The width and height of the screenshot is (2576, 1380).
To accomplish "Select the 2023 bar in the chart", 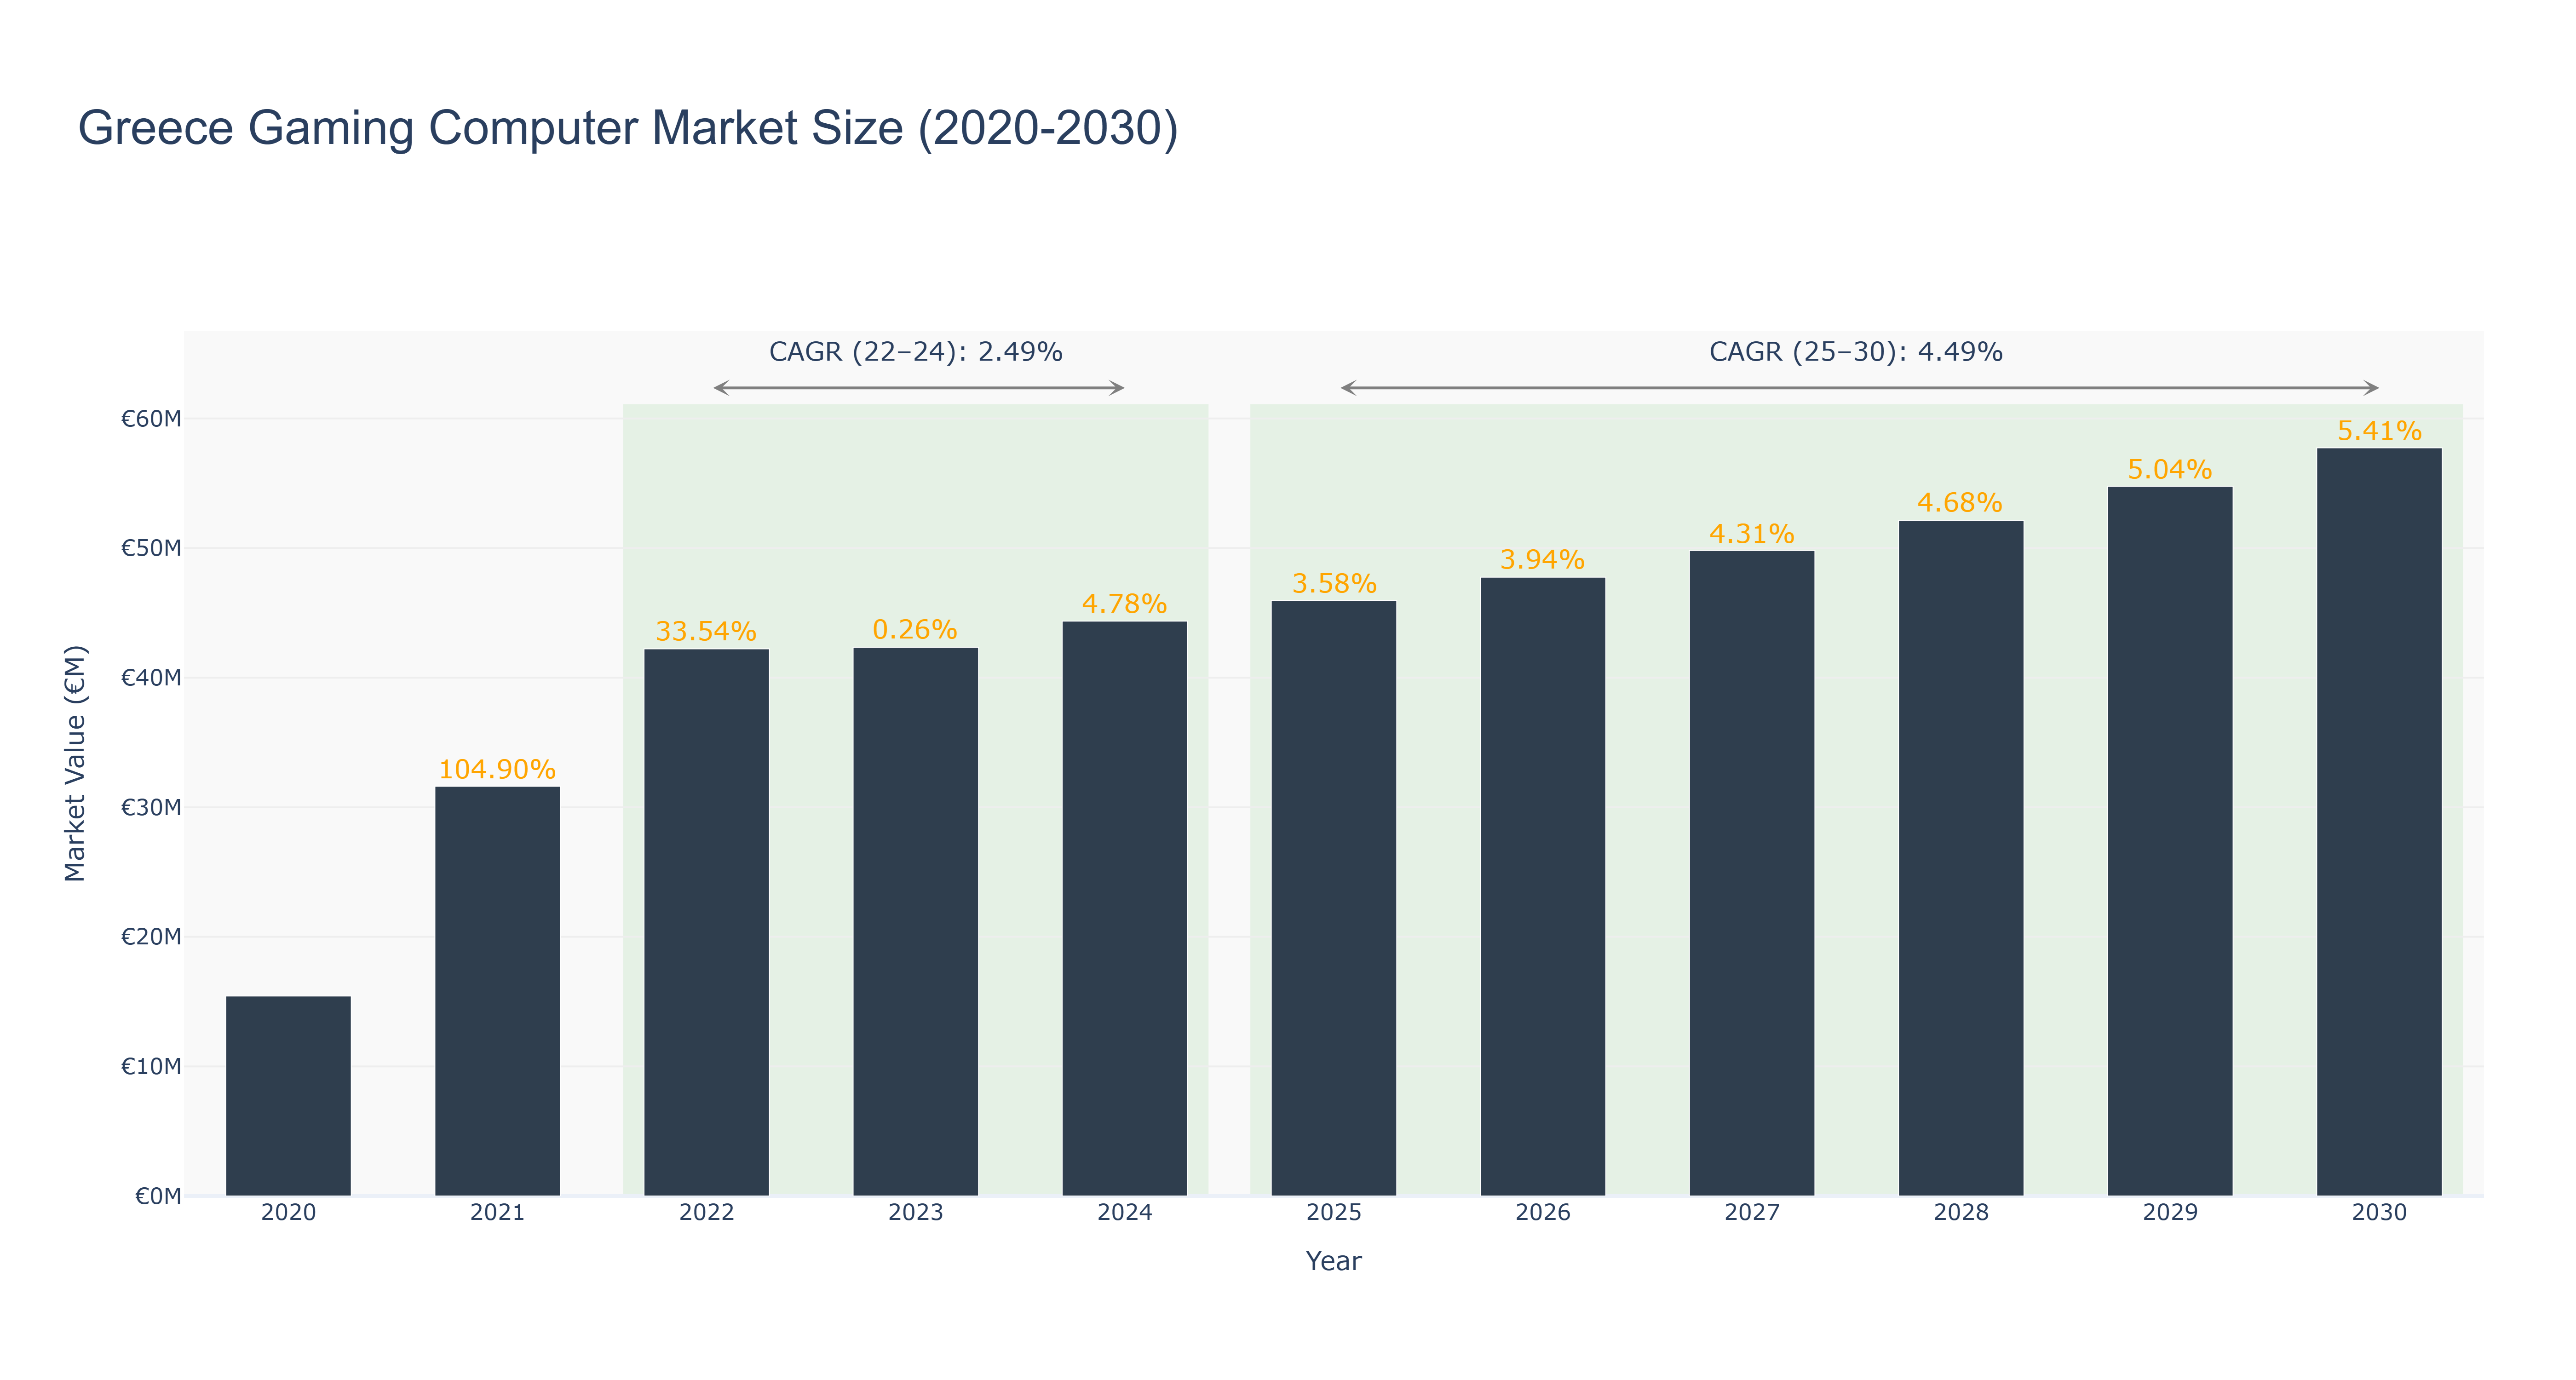I will 915,922.
